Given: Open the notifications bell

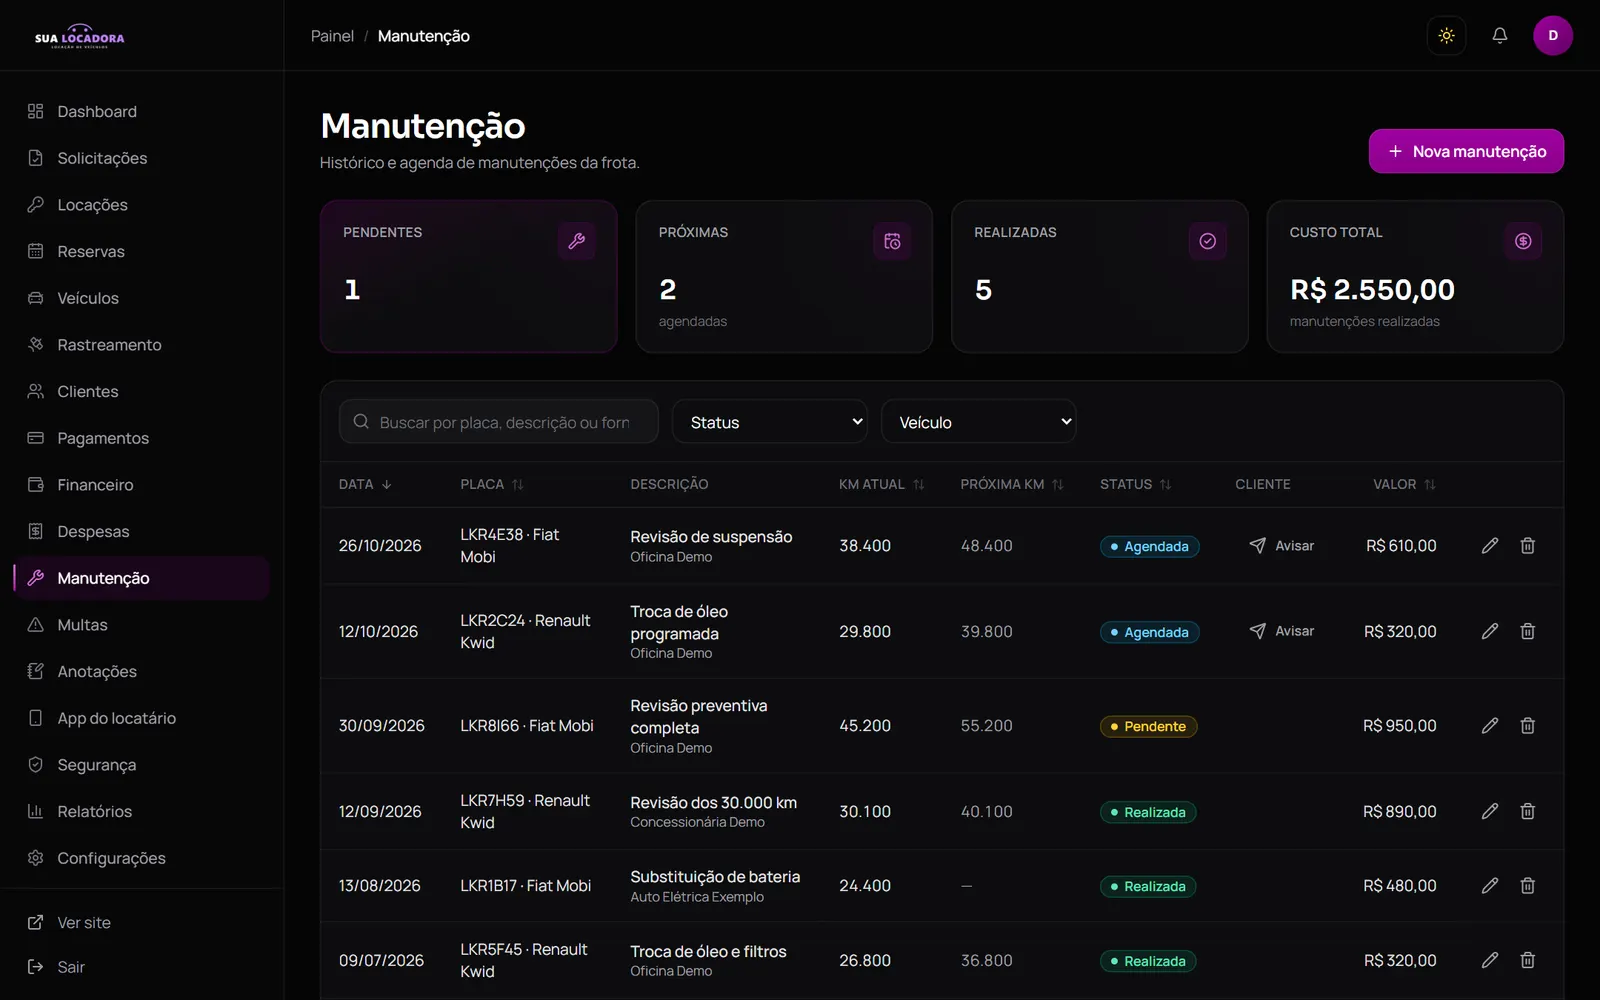Looking at the screenshot, I should pyautogui.click(x=1499, y=36).
